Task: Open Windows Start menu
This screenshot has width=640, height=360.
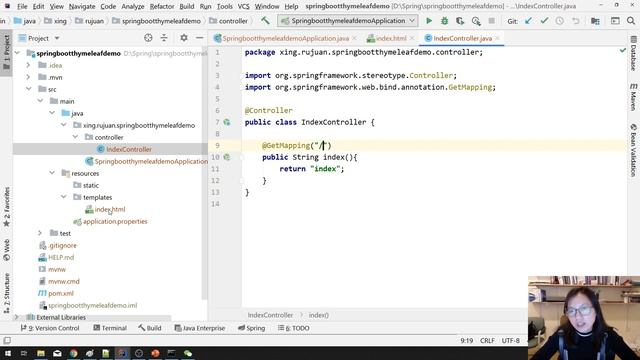Action: coord(7,353)
